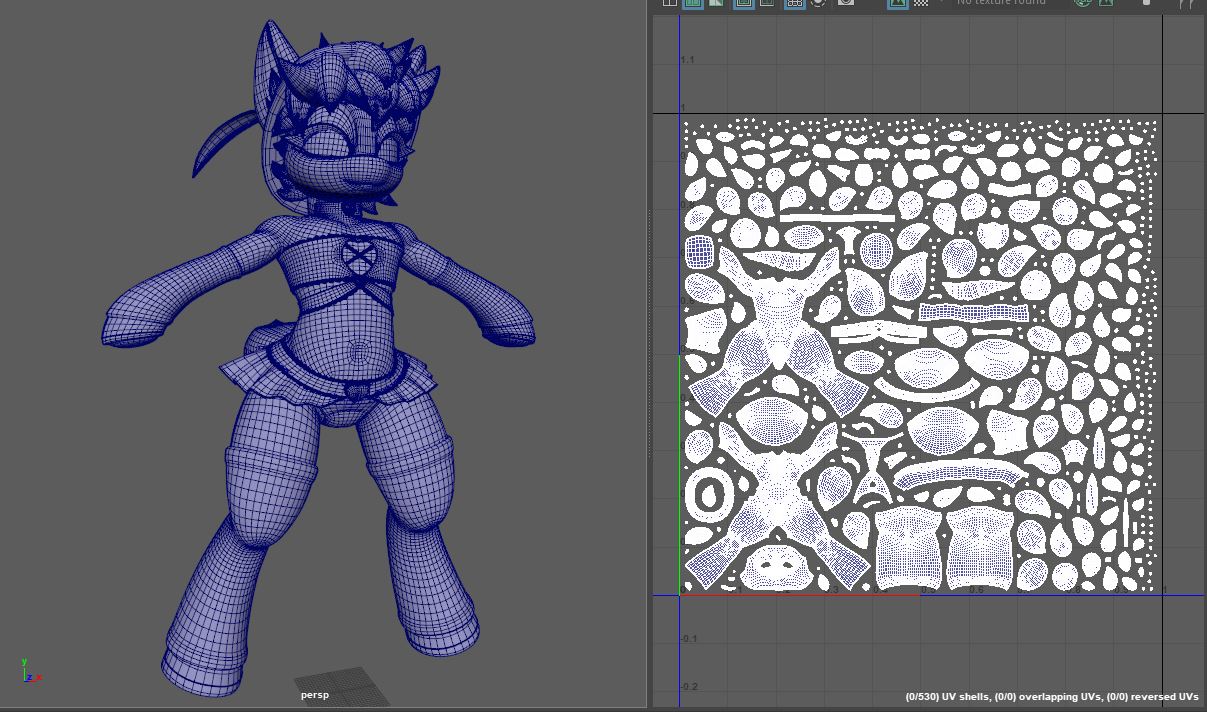Click the X emblem on character's chest
Screen dimensions: 1207x712
pyautogui.click(x=357, y=257)
